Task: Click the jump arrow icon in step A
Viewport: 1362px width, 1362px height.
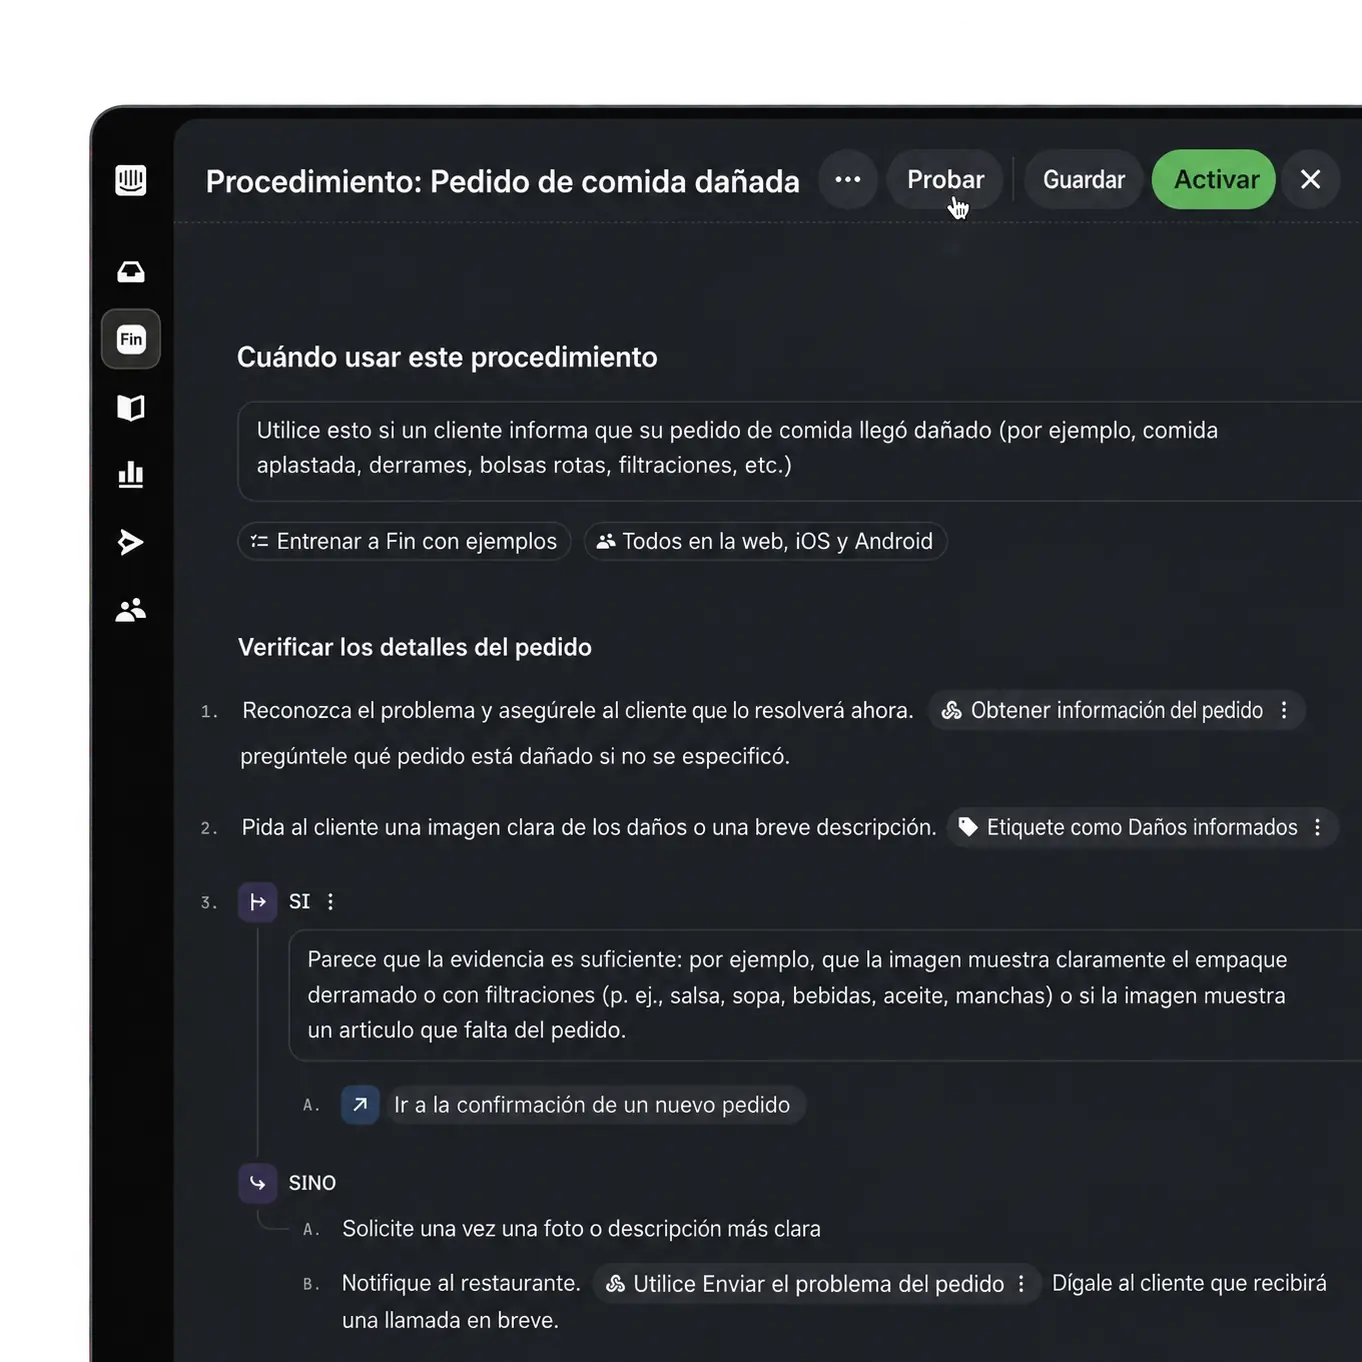Action: point(360,1105)
